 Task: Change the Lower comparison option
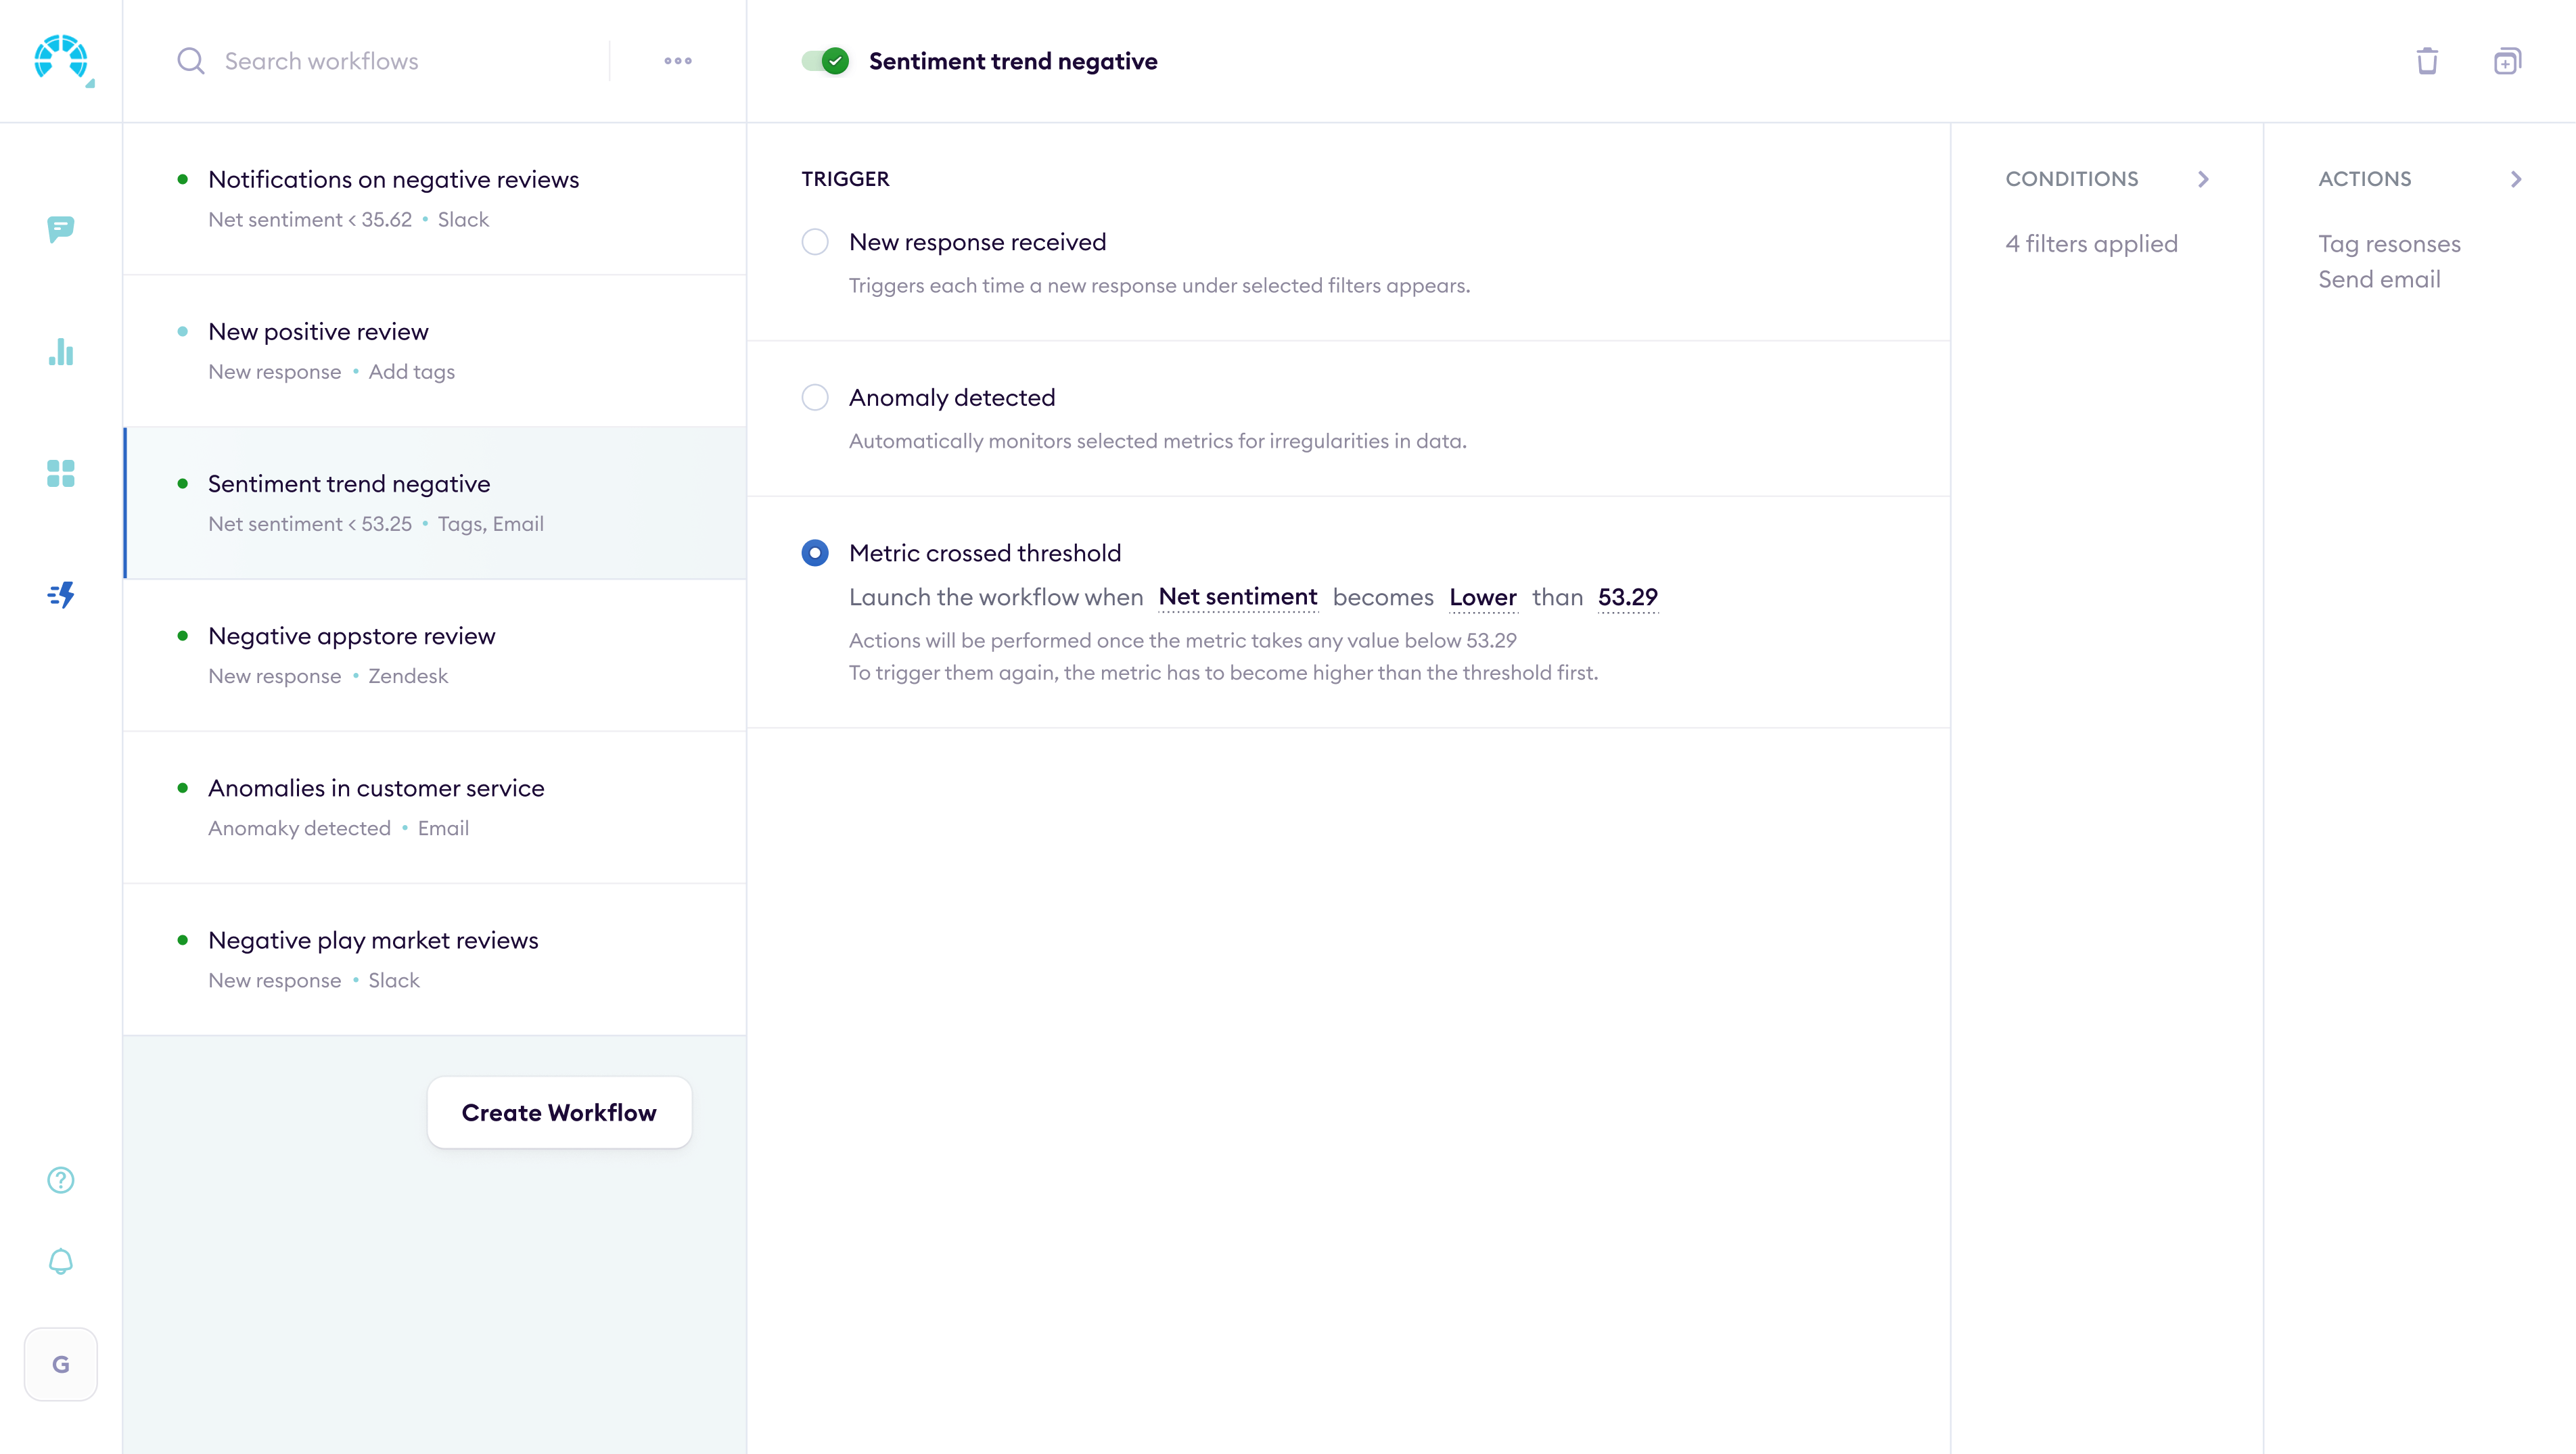(1483, 597)
